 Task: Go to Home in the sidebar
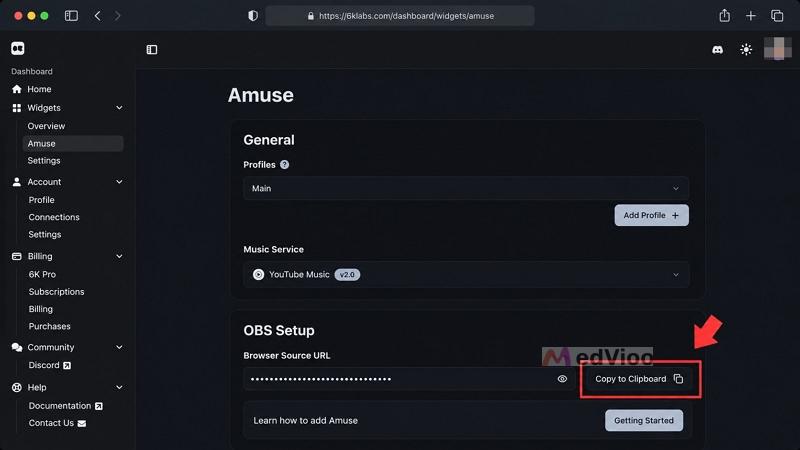pos(39,89)
